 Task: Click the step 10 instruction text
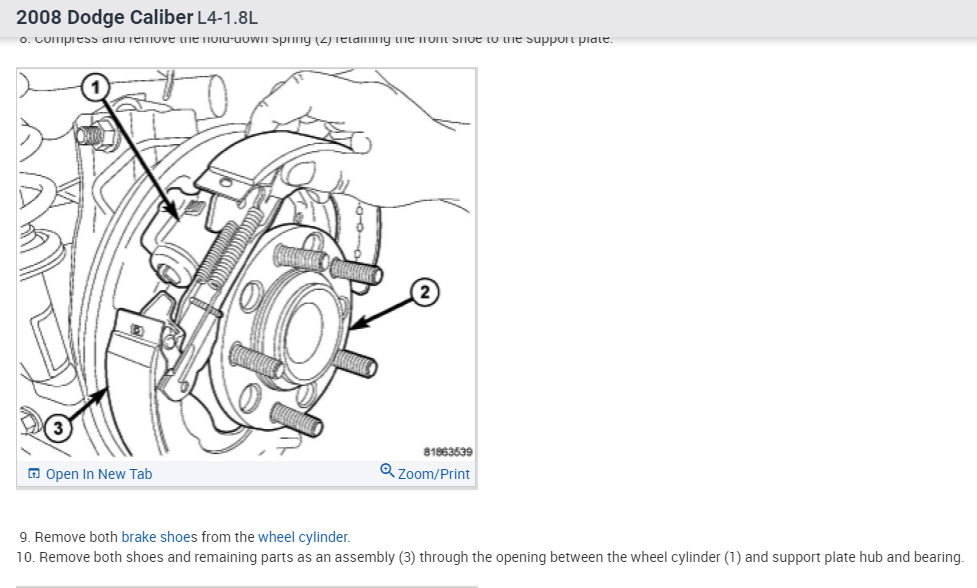(x=490, y=557)
